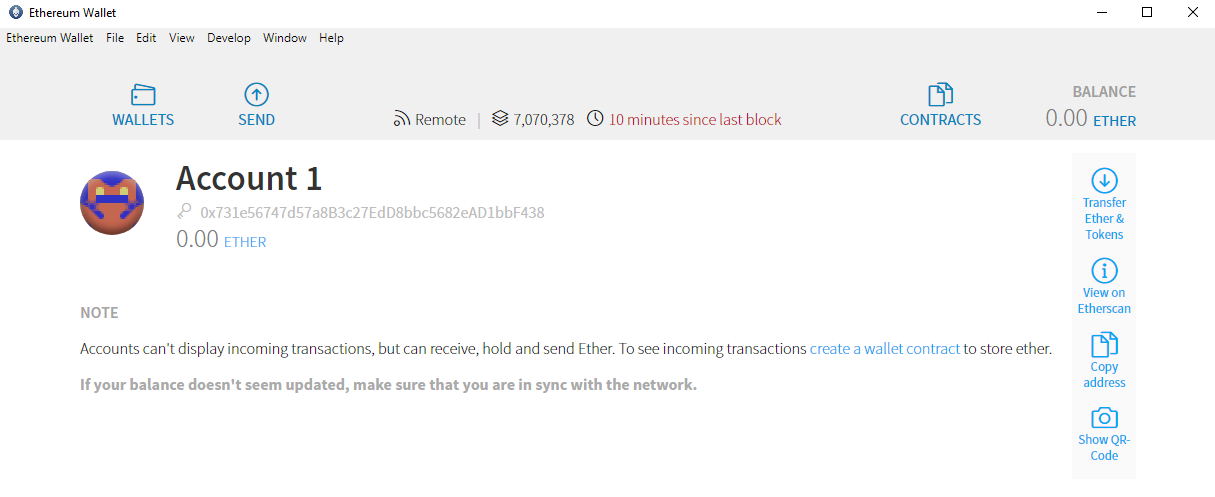The height and width of the screenshot is (497, 1215).
Task: Click the Transfer Ether & Tokens label
Action: click(x=1104, y=219)
